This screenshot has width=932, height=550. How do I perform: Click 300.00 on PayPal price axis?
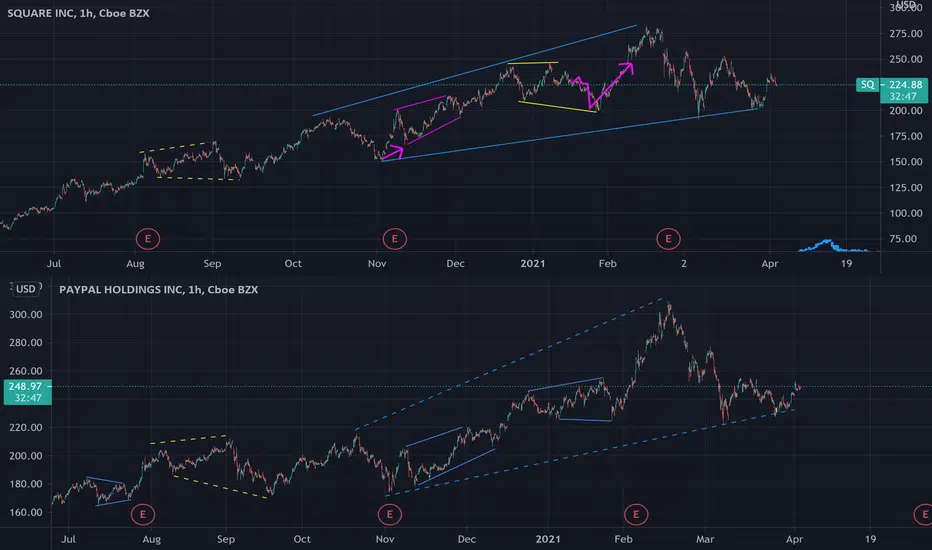click(26, 315)
